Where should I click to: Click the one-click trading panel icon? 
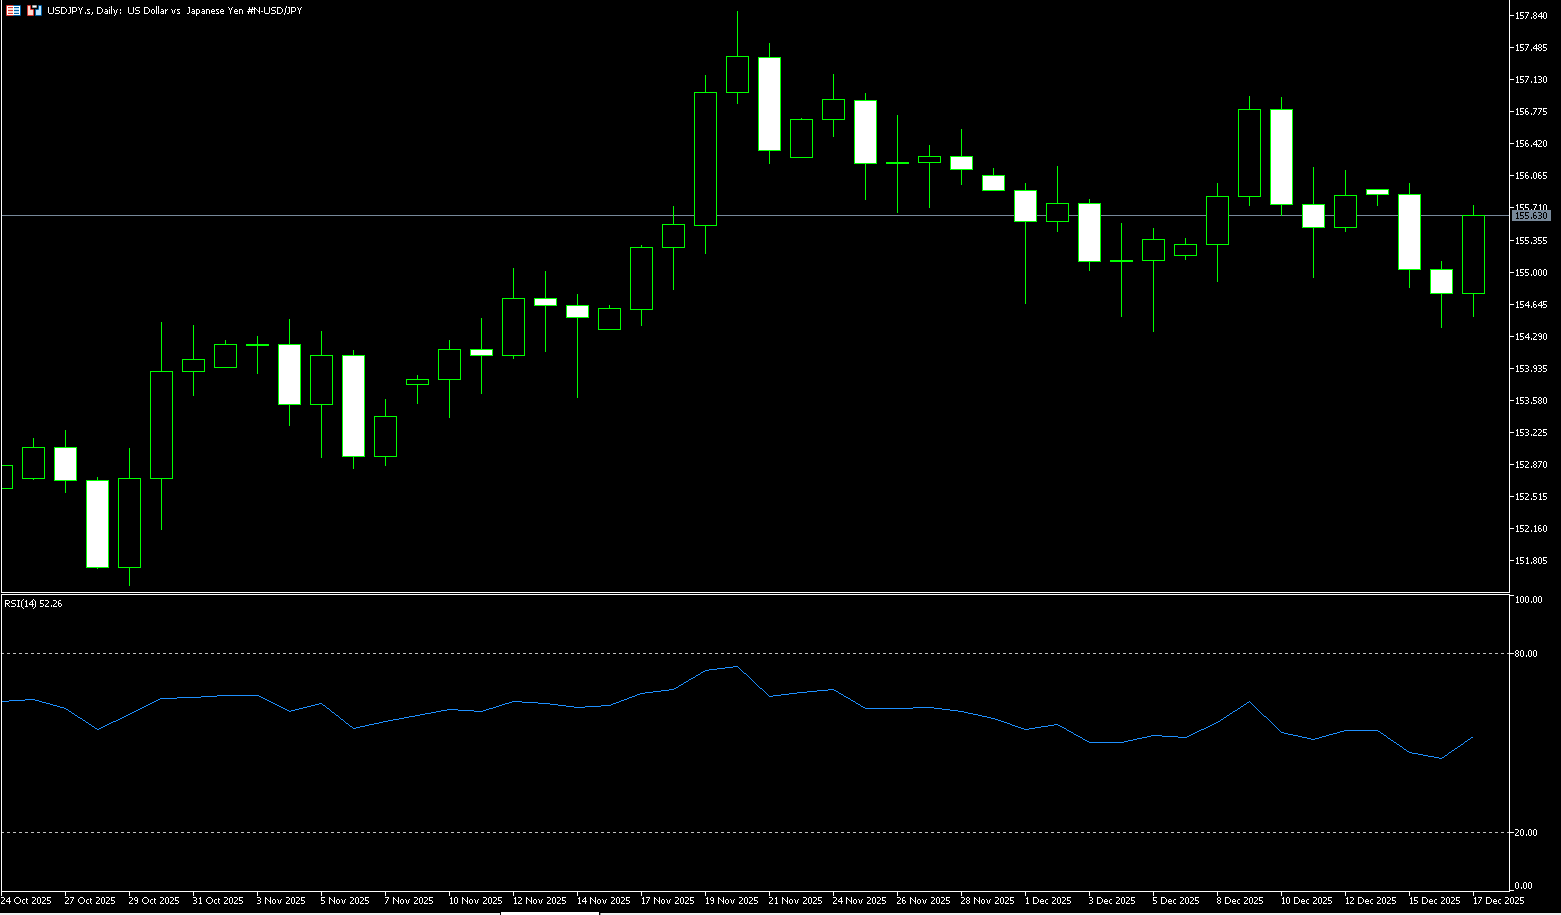coord(34,10)
